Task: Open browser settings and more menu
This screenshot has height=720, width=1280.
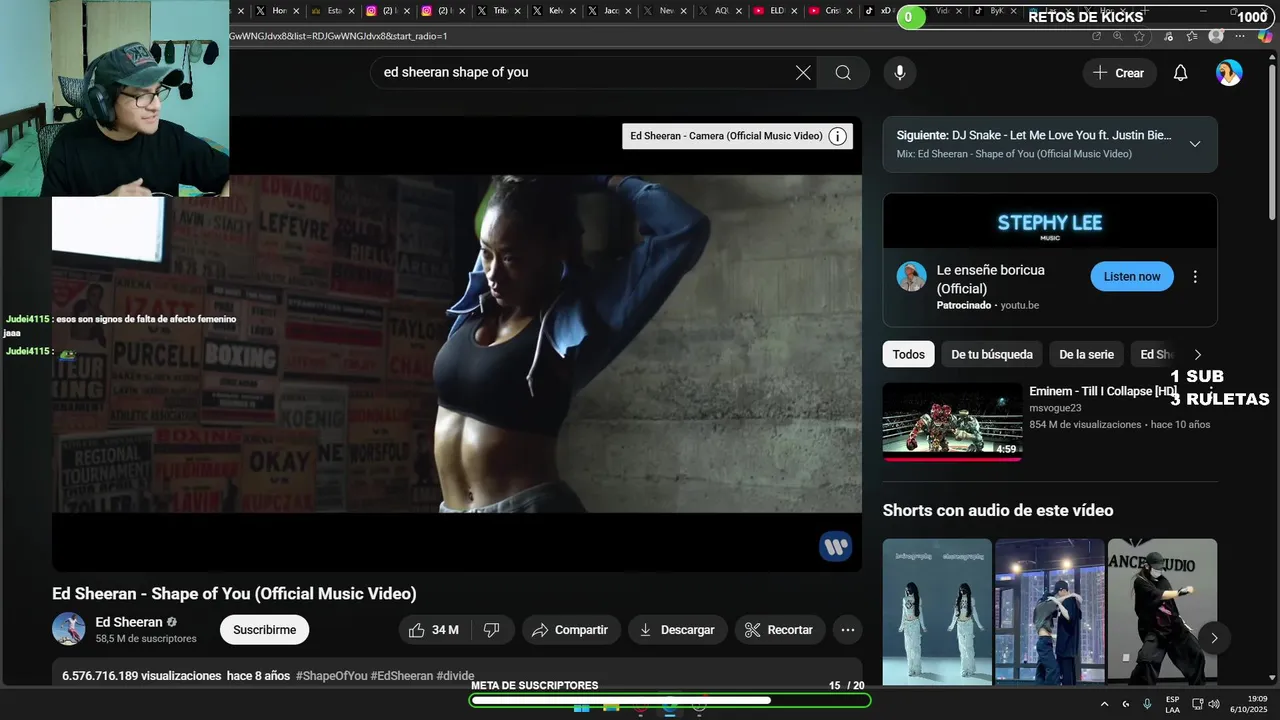Action: click(1240, 36)
